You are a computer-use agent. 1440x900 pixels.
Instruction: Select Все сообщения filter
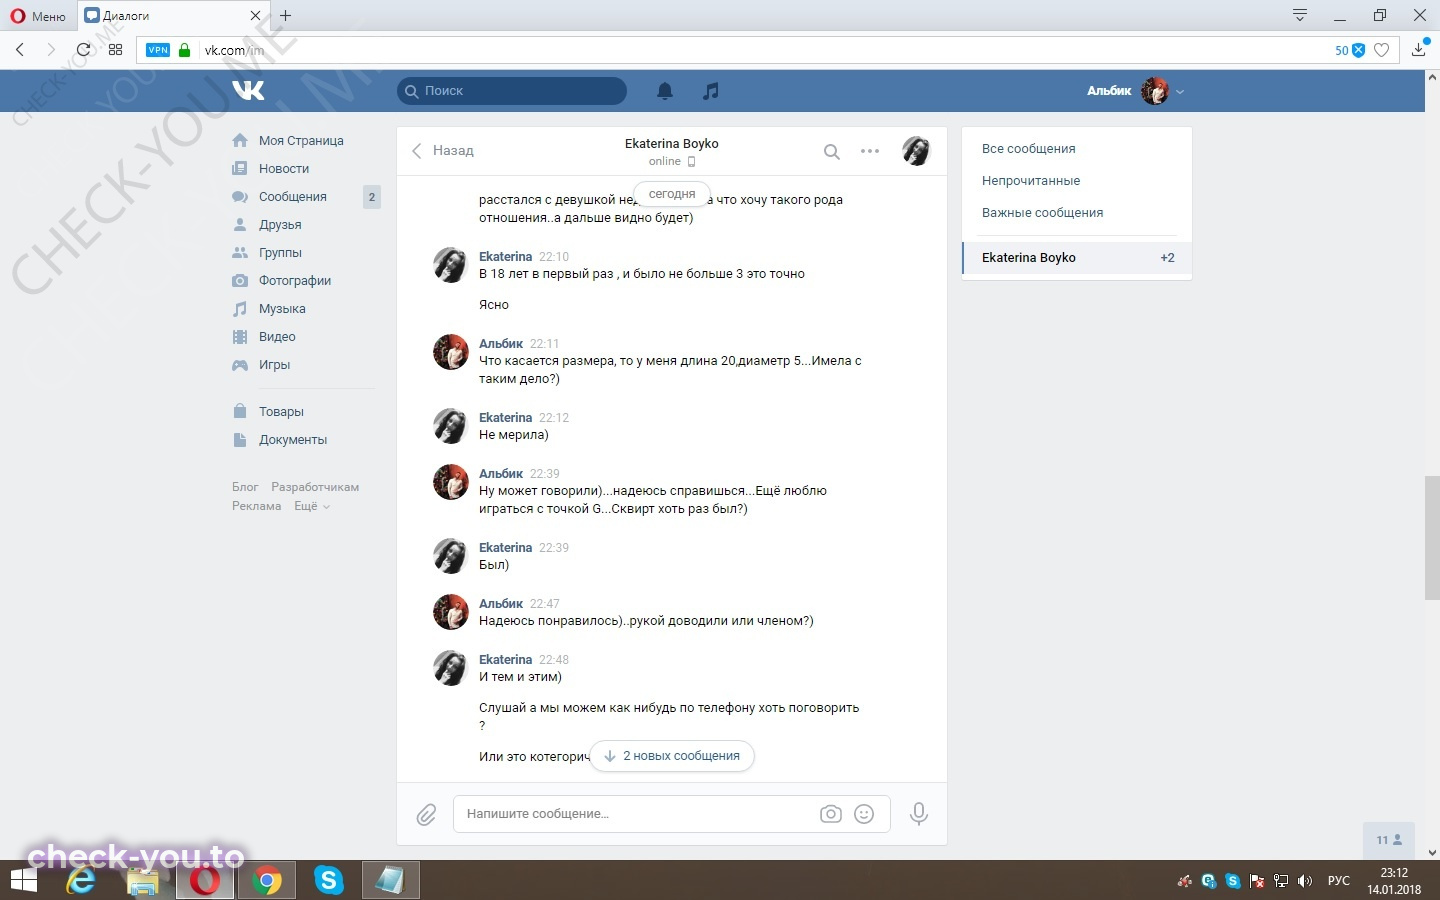click(x=1028, y=149)
